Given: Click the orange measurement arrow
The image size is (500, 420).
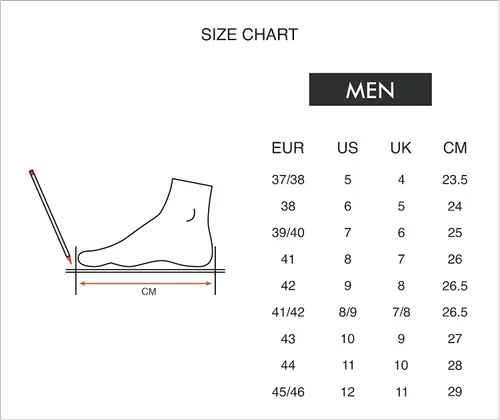Looking at the screenshot, I should pos(146,284).
